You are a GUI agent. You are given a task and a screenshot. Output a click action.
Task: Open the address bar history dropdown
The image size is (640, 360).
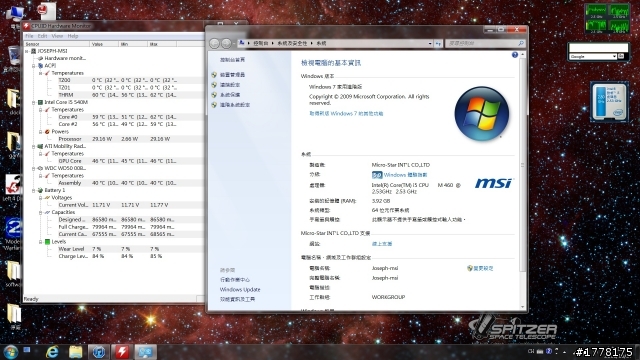(430, 43)
